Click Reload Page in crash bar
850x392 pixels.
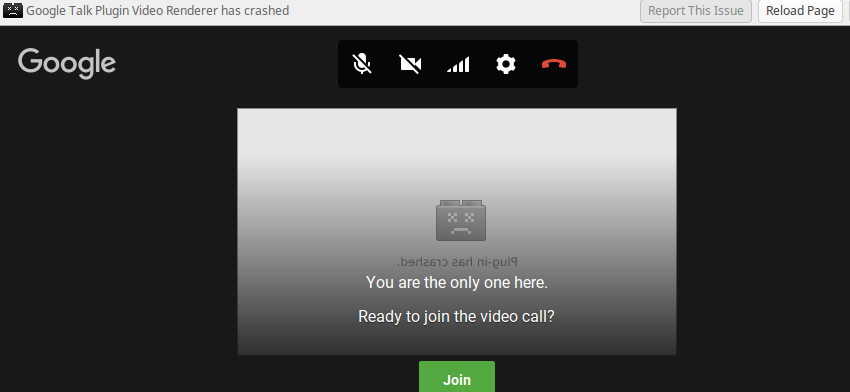[800, 11]
